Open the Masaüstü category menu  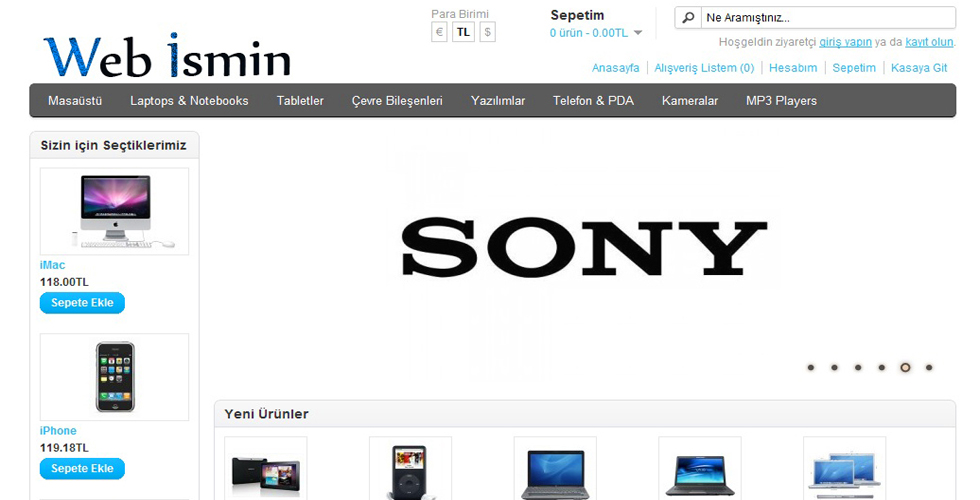pos(75,101)
